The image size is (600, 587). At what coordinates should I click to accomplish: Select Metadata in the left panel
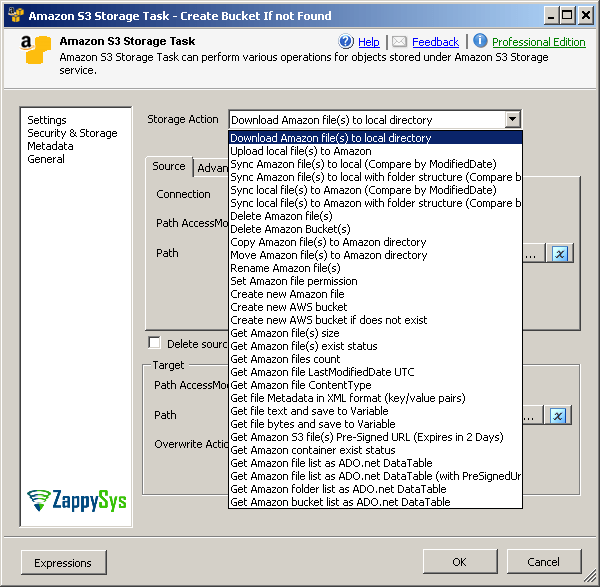pyautogui.click(x=50, y=146)
